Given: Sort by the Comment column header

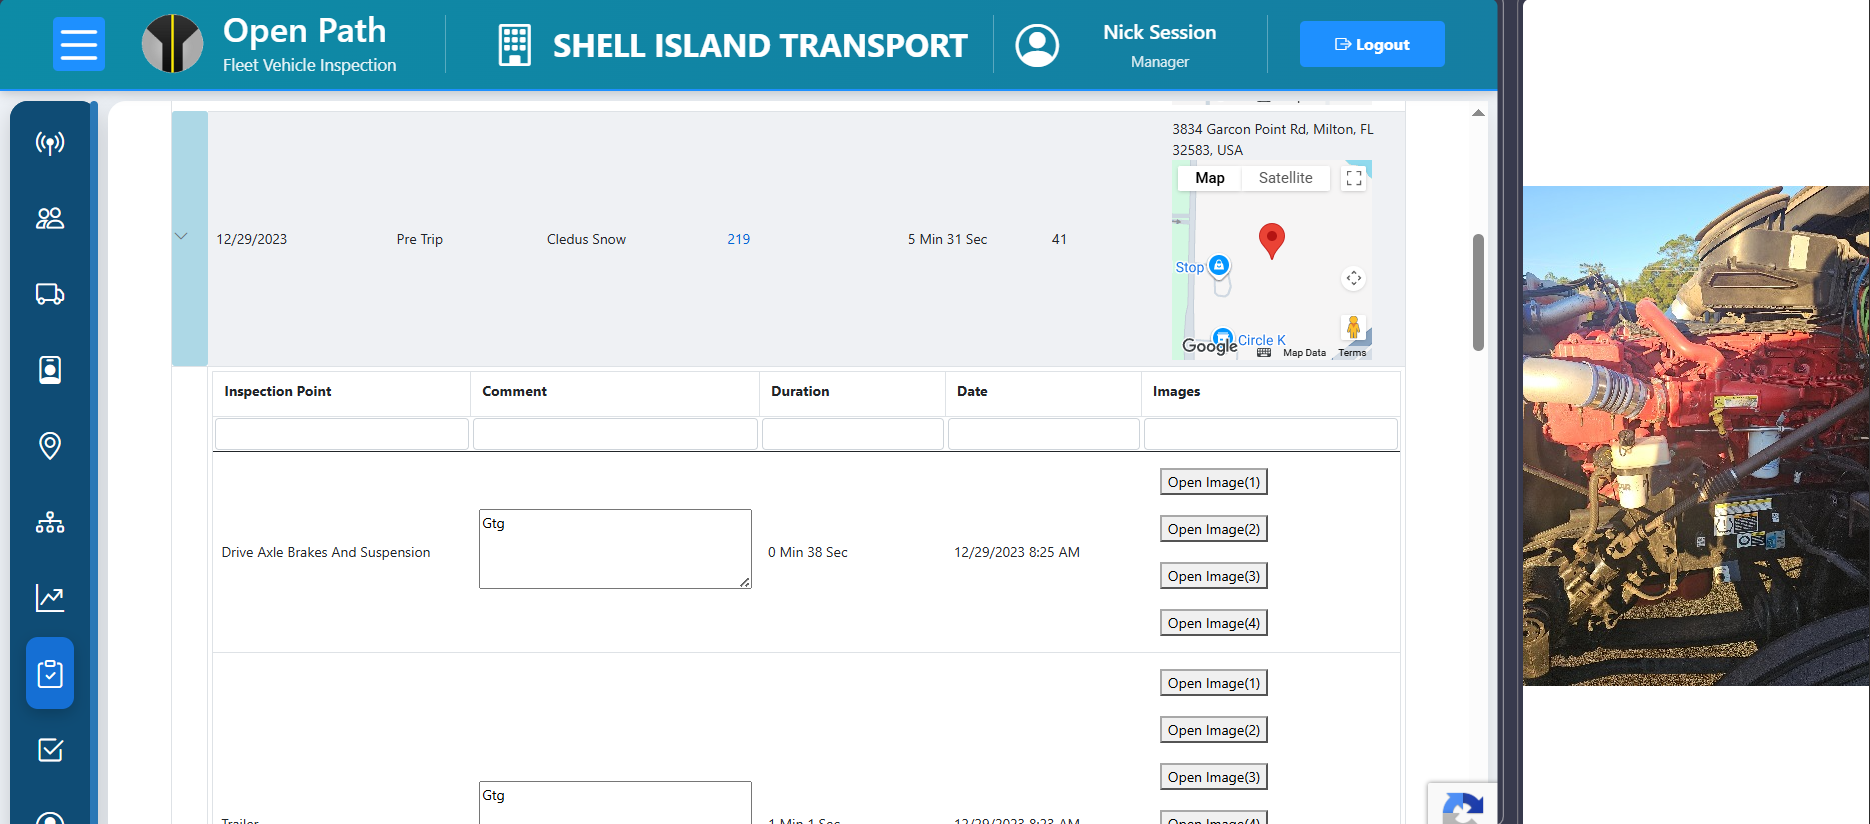Looking at the screenshot, I should [615, 392].
